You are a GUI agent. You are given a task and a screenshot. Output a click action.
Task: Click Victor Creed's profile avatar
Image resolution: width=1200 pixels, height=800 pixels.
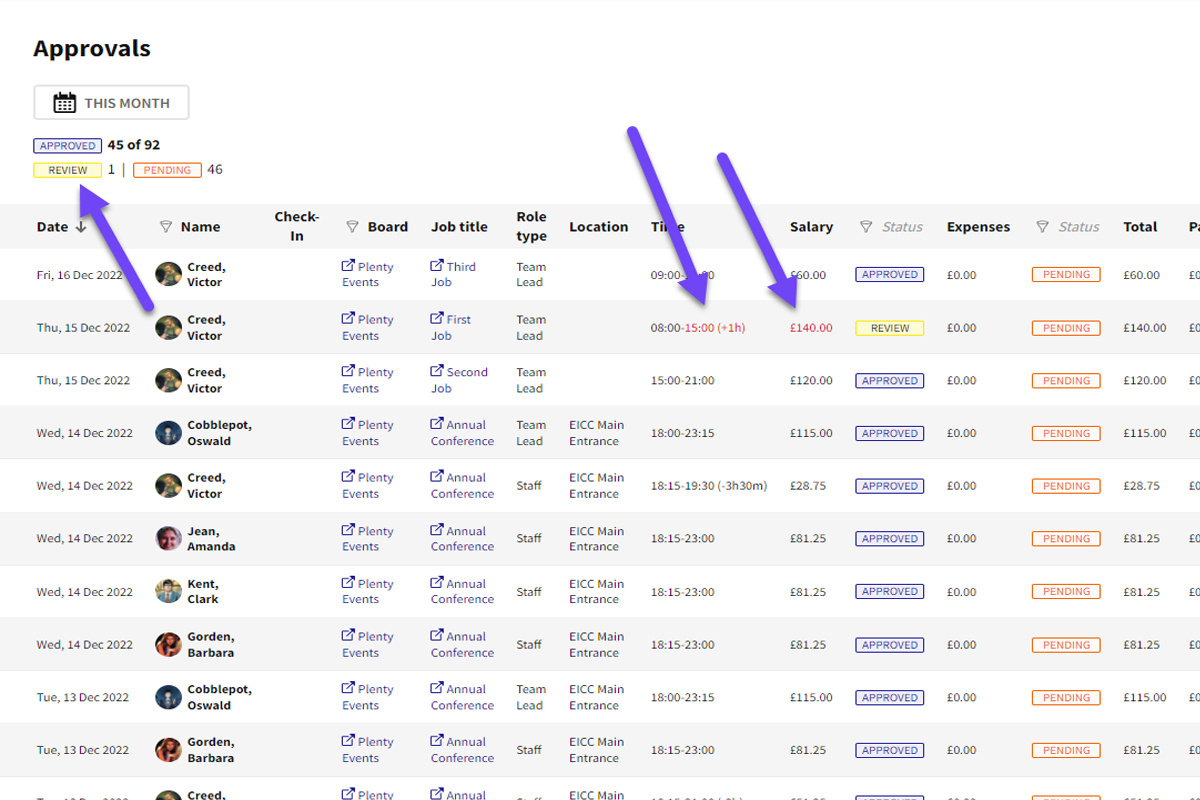168,274
